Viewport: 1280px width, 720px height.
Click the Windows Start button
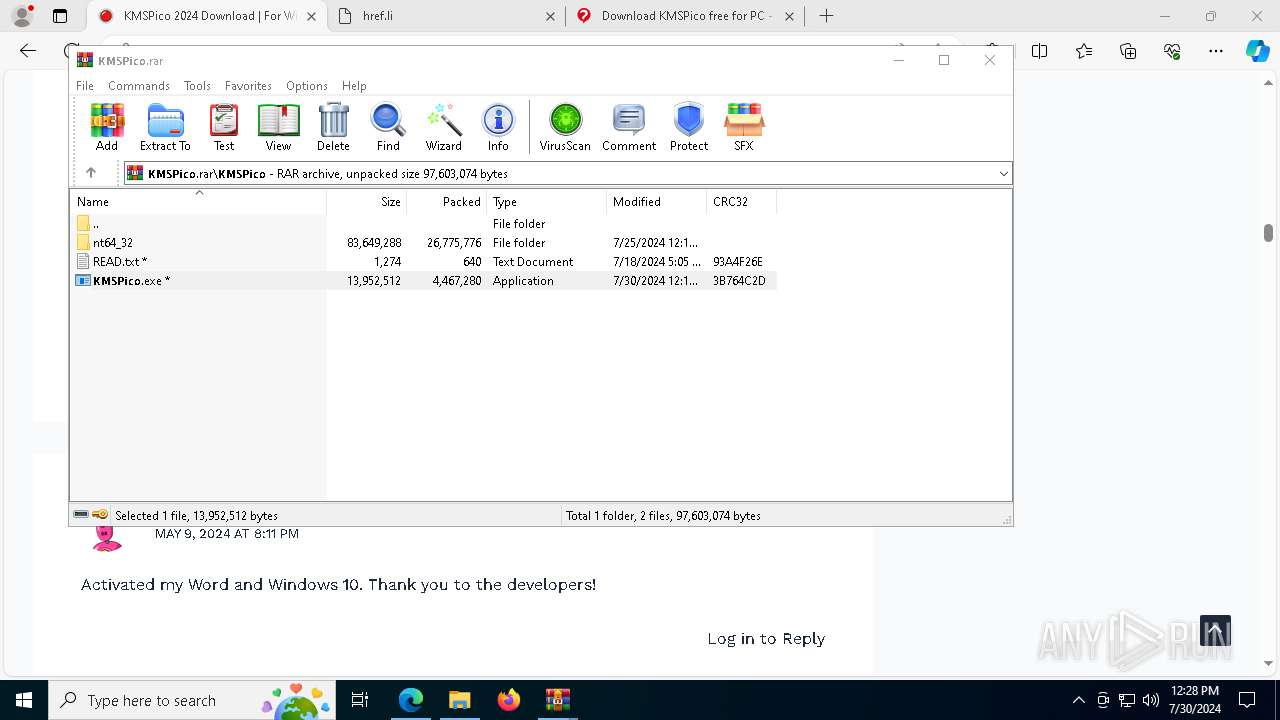[24, 700]
